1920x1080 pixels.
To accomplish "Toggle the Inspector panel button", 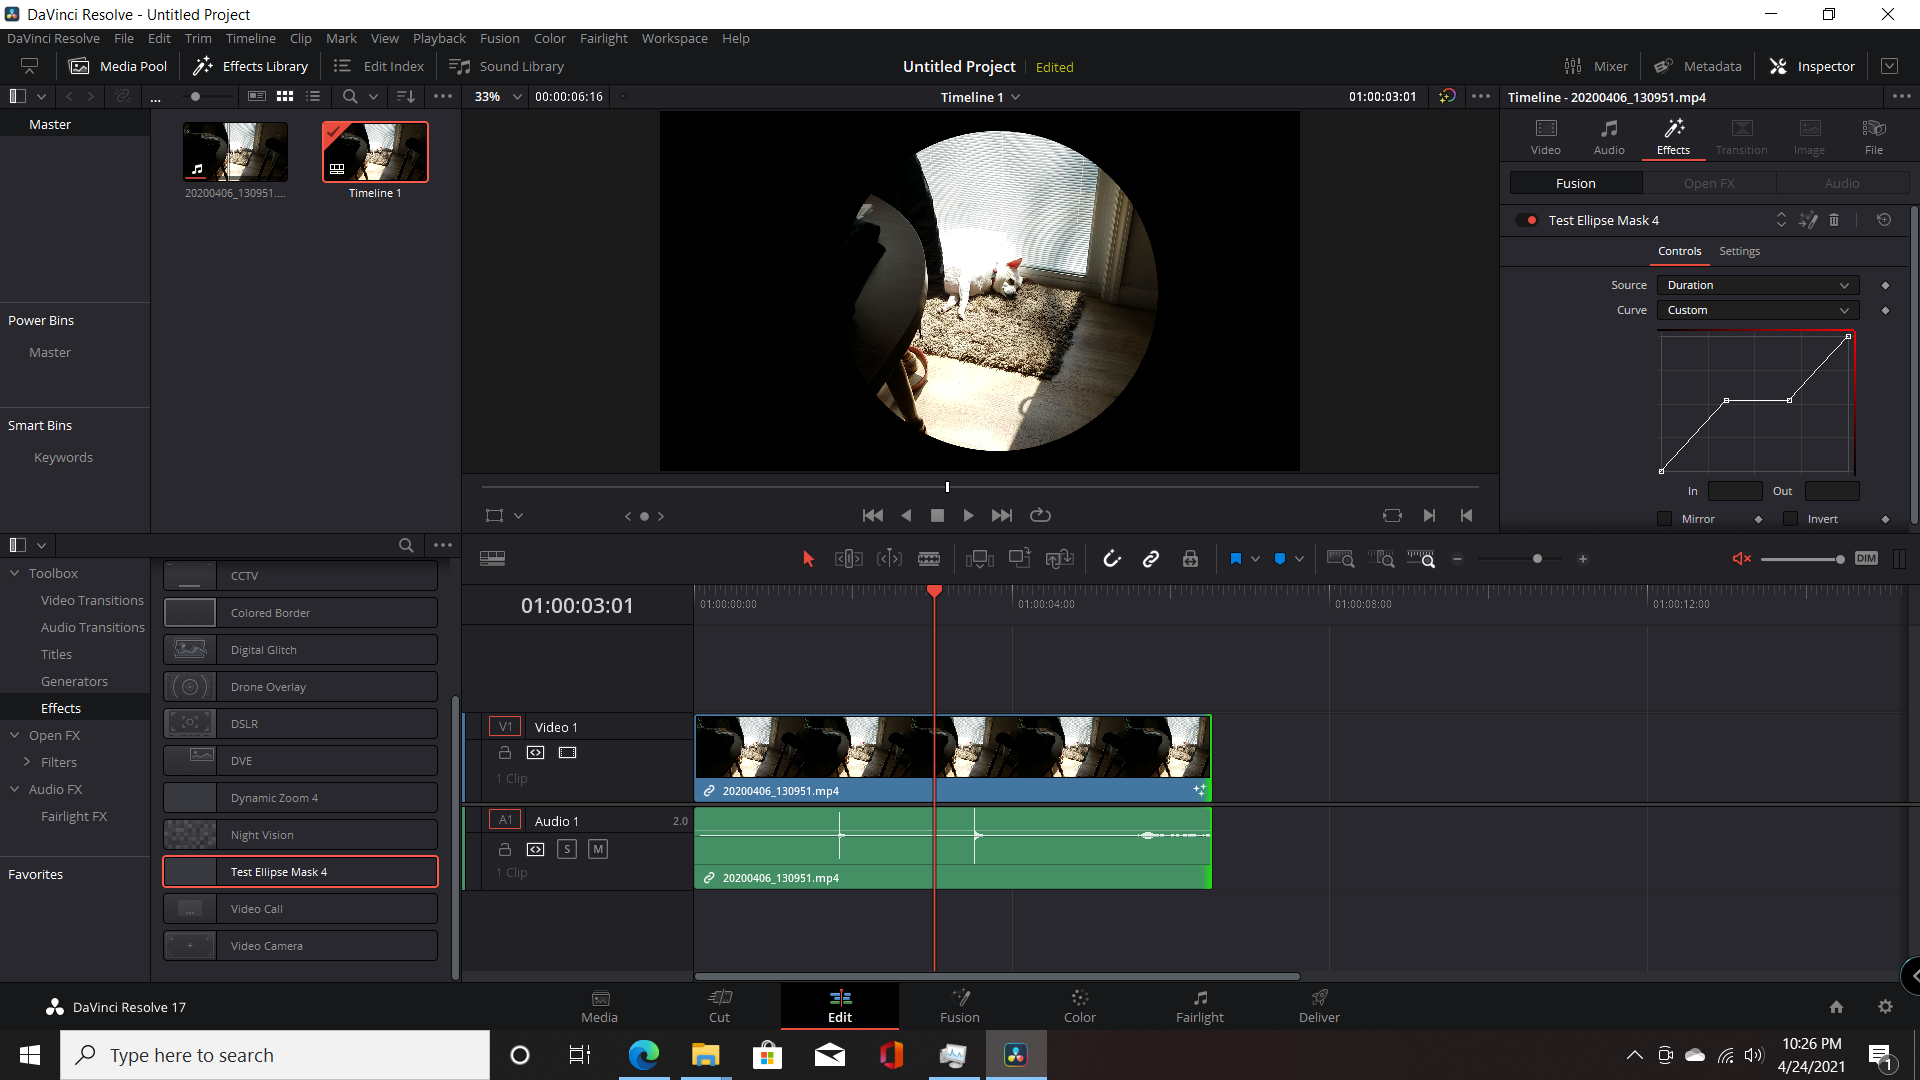I will coord(1812,66).
